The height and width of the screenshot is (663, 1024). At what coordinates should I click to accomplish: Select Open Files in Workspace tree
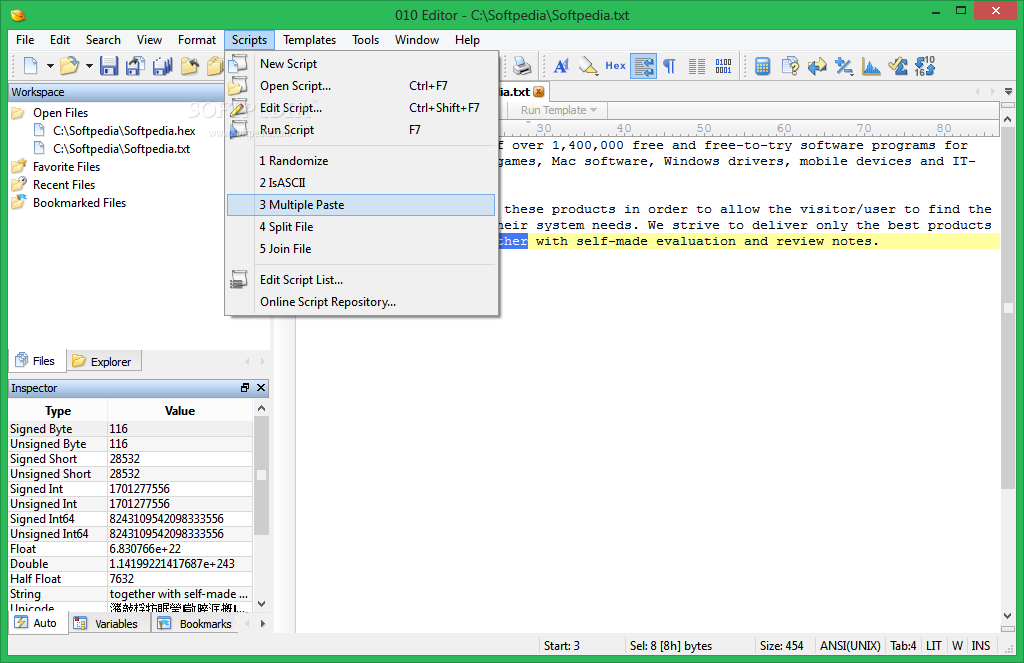coord(60,113)
